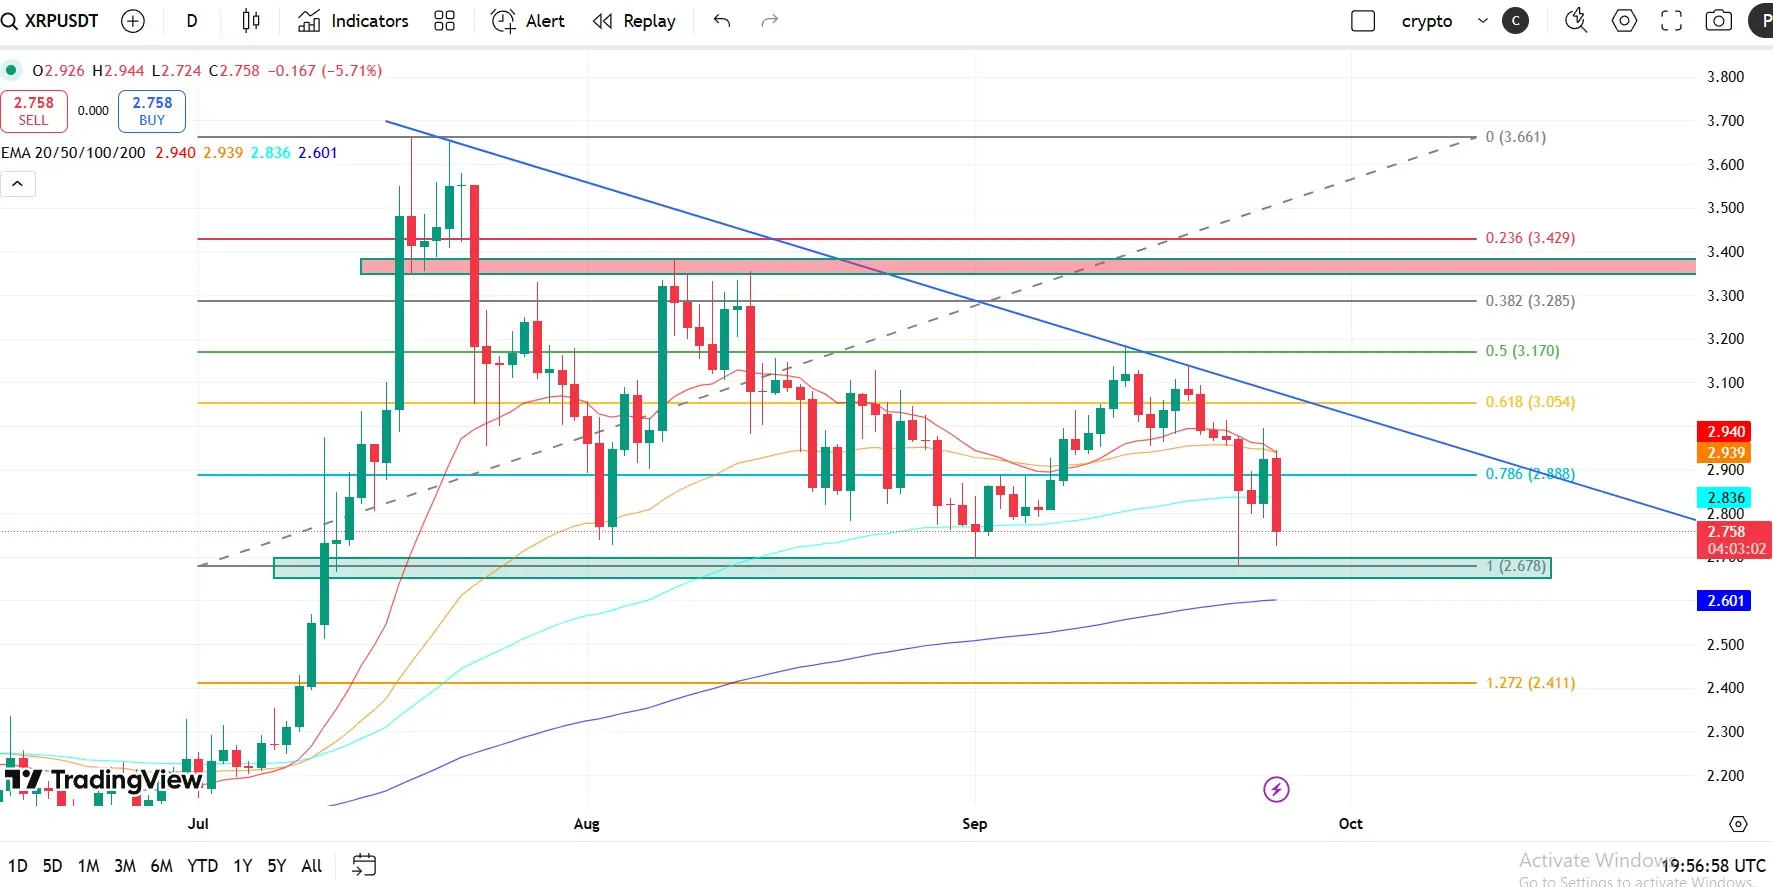
Task: Select the 1.272 (2.411) Fibonacci label
Action: click(1530, 683)
